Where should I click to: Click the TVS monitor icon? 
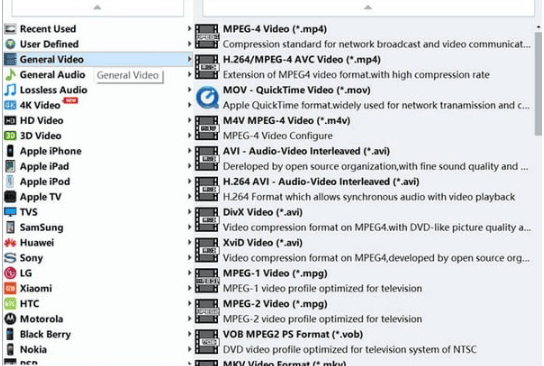[x=10, y=212]
